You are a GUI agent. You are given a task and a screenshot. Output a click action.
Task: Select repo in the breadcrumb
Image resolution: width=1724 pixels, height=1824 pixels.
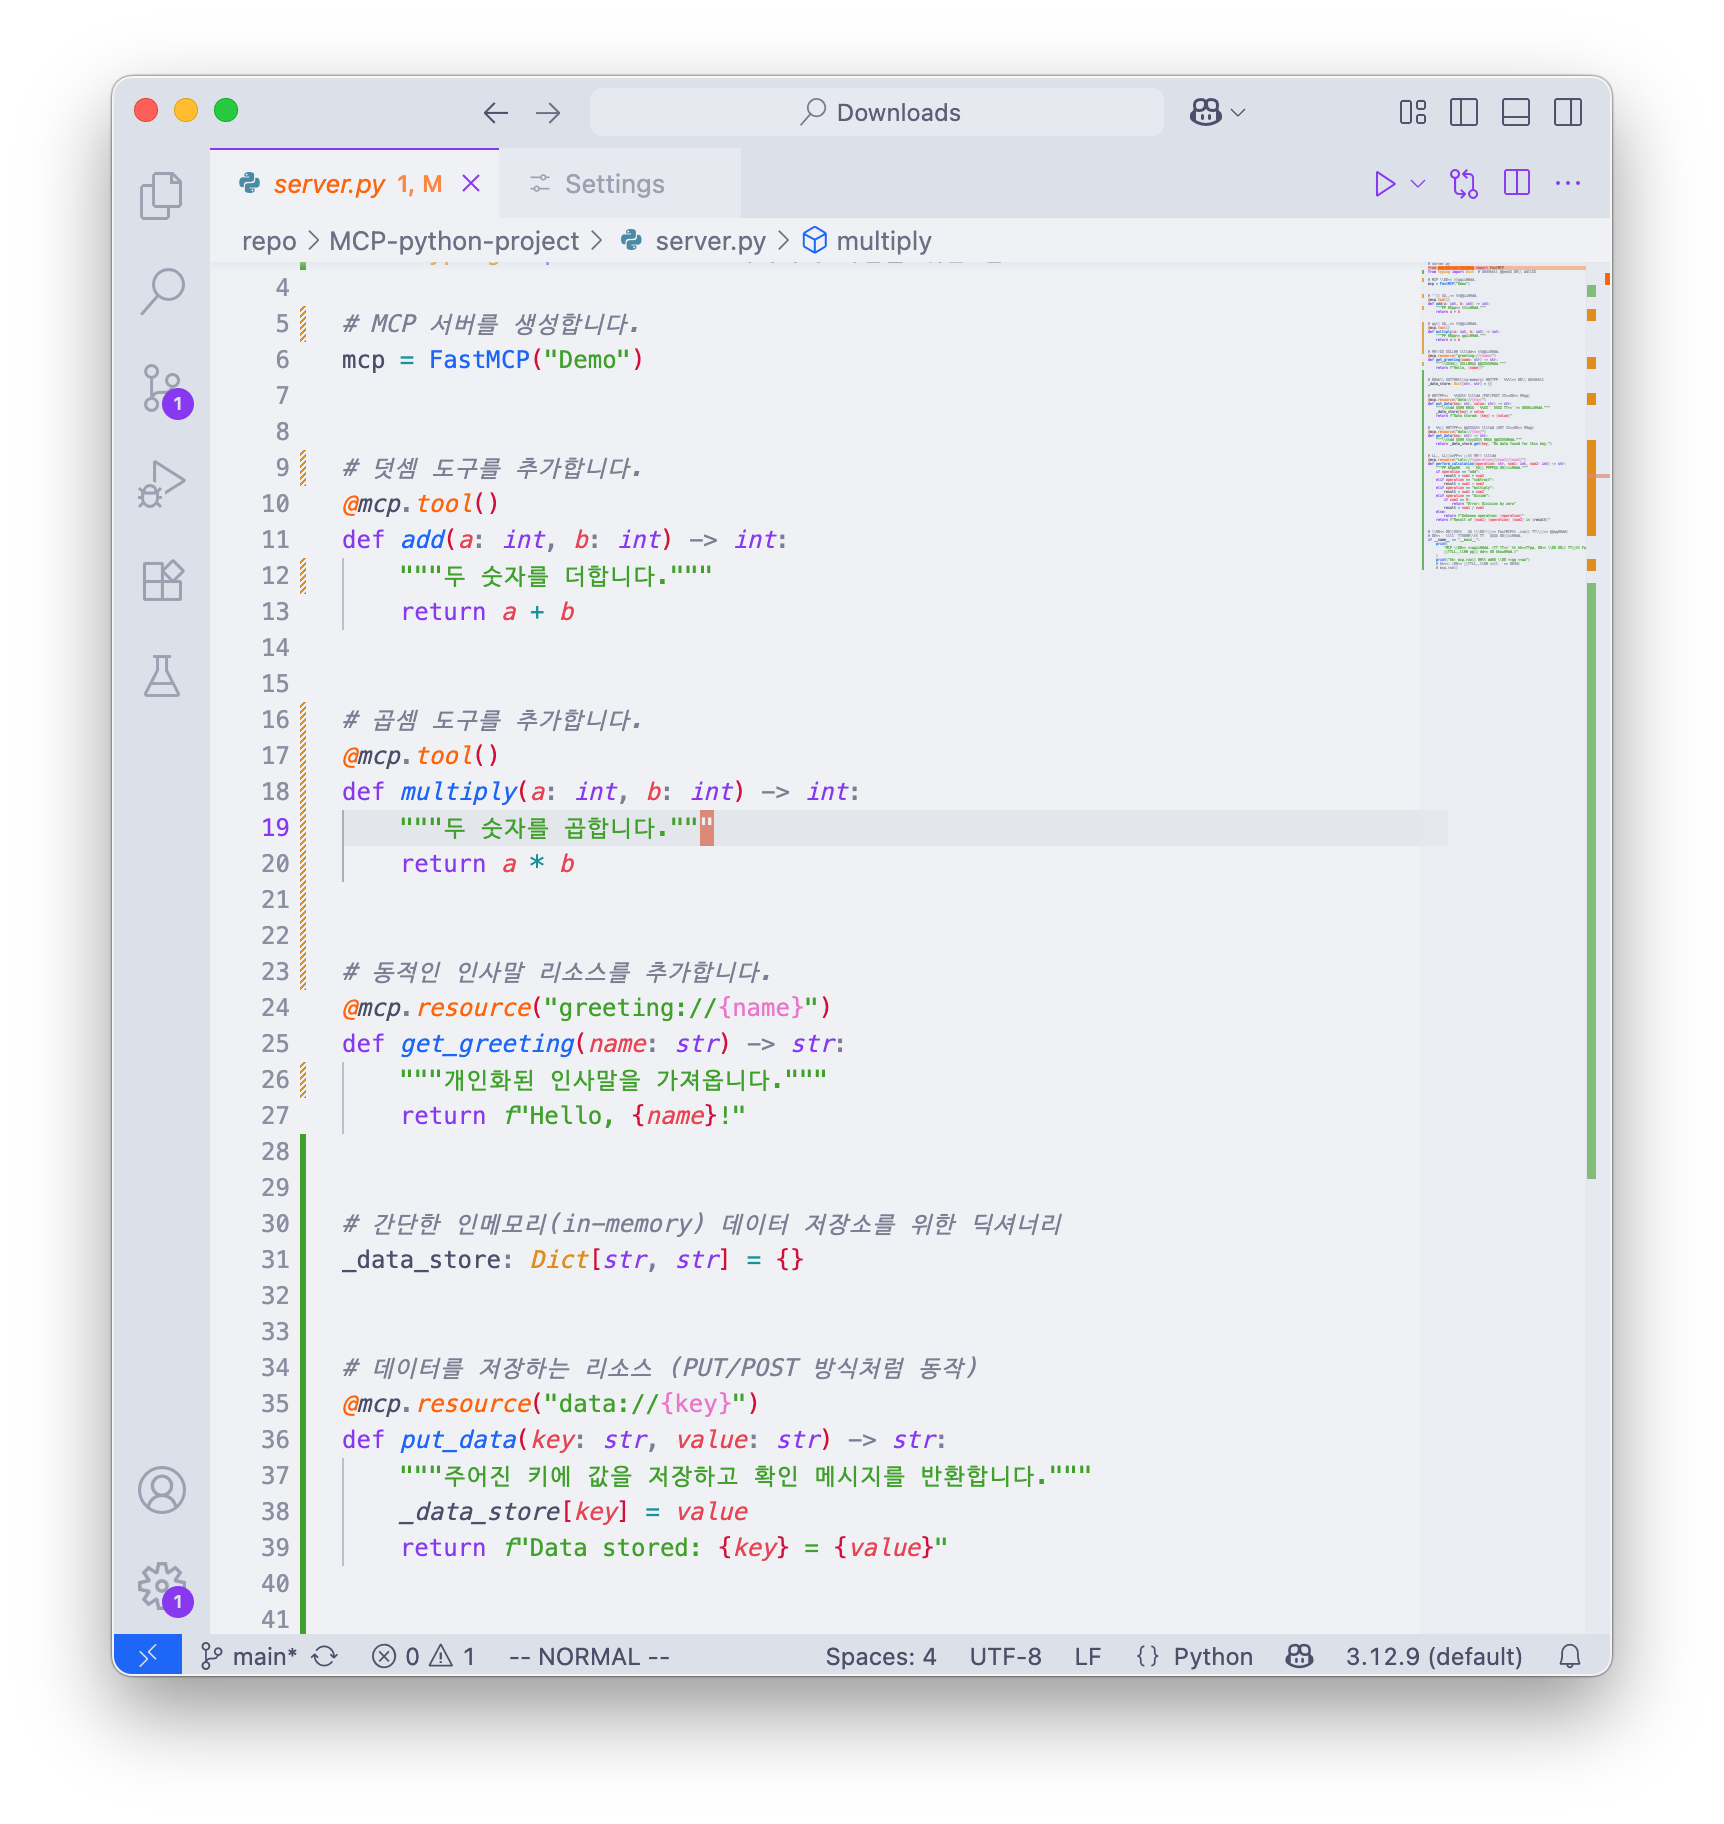coord(269,241)
